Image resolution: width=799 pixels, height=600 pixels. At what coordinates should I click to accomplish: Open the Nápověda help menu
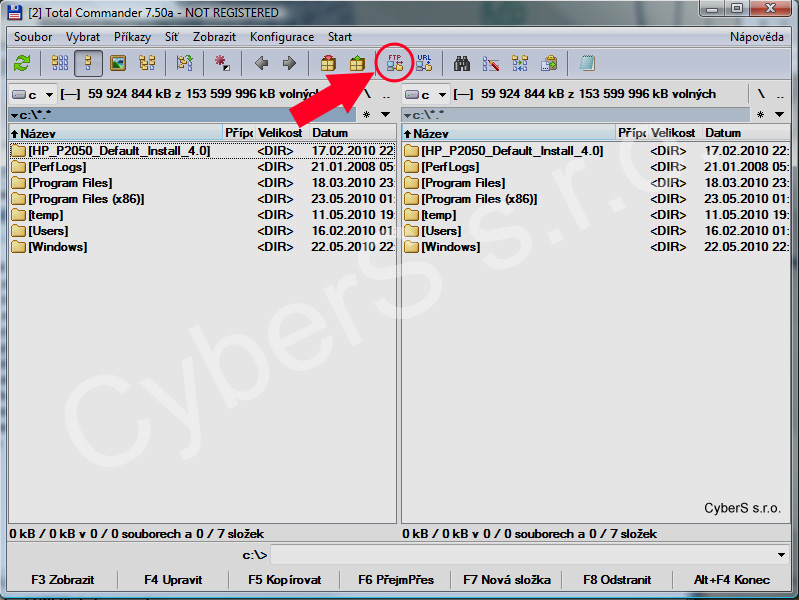pos(757,37)
